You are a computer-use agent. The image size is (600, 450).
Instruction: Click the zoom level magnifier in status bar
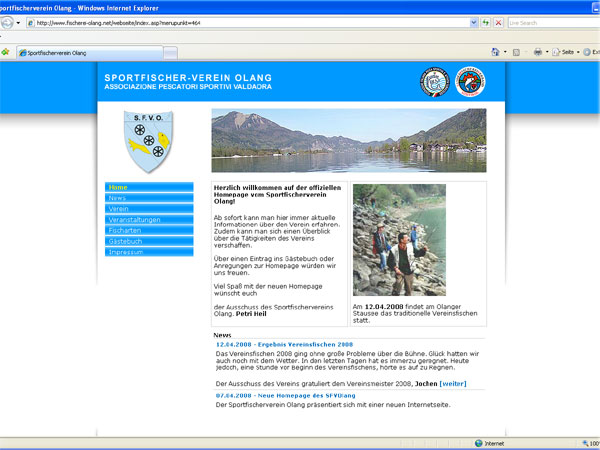pos(585,443)
